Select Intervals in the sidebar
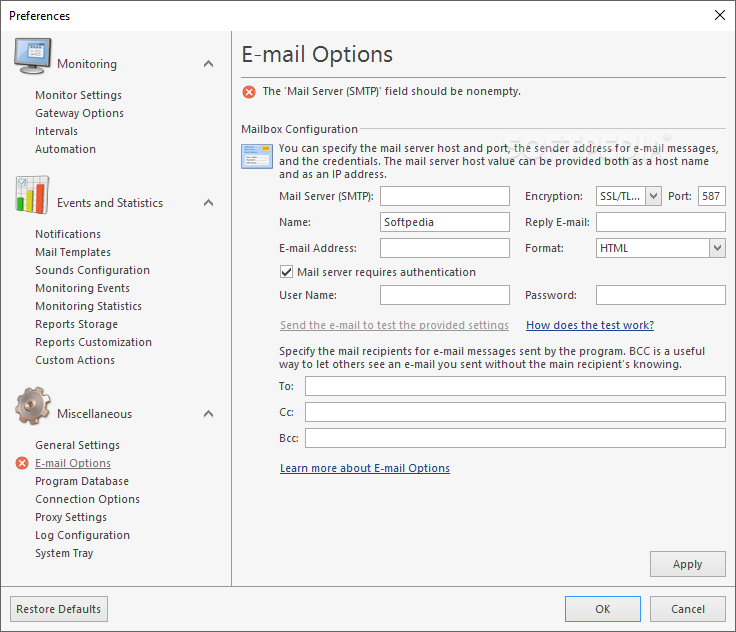 click(x=56, y=131)
